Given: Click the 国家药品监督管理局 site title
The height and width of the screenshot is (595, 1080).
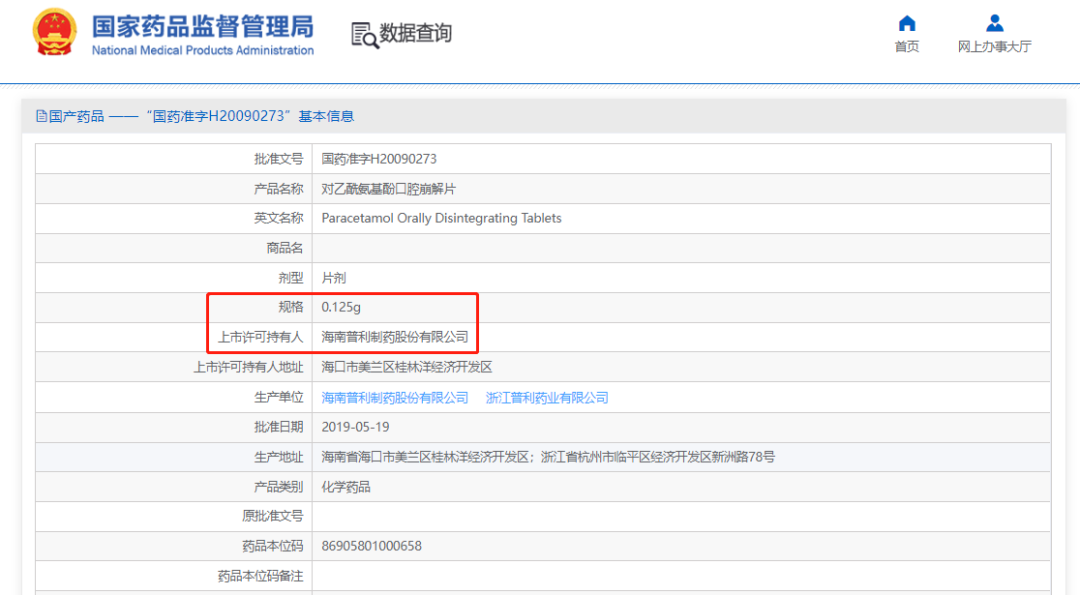Looking at the screenshot, I should pos(202,26).
